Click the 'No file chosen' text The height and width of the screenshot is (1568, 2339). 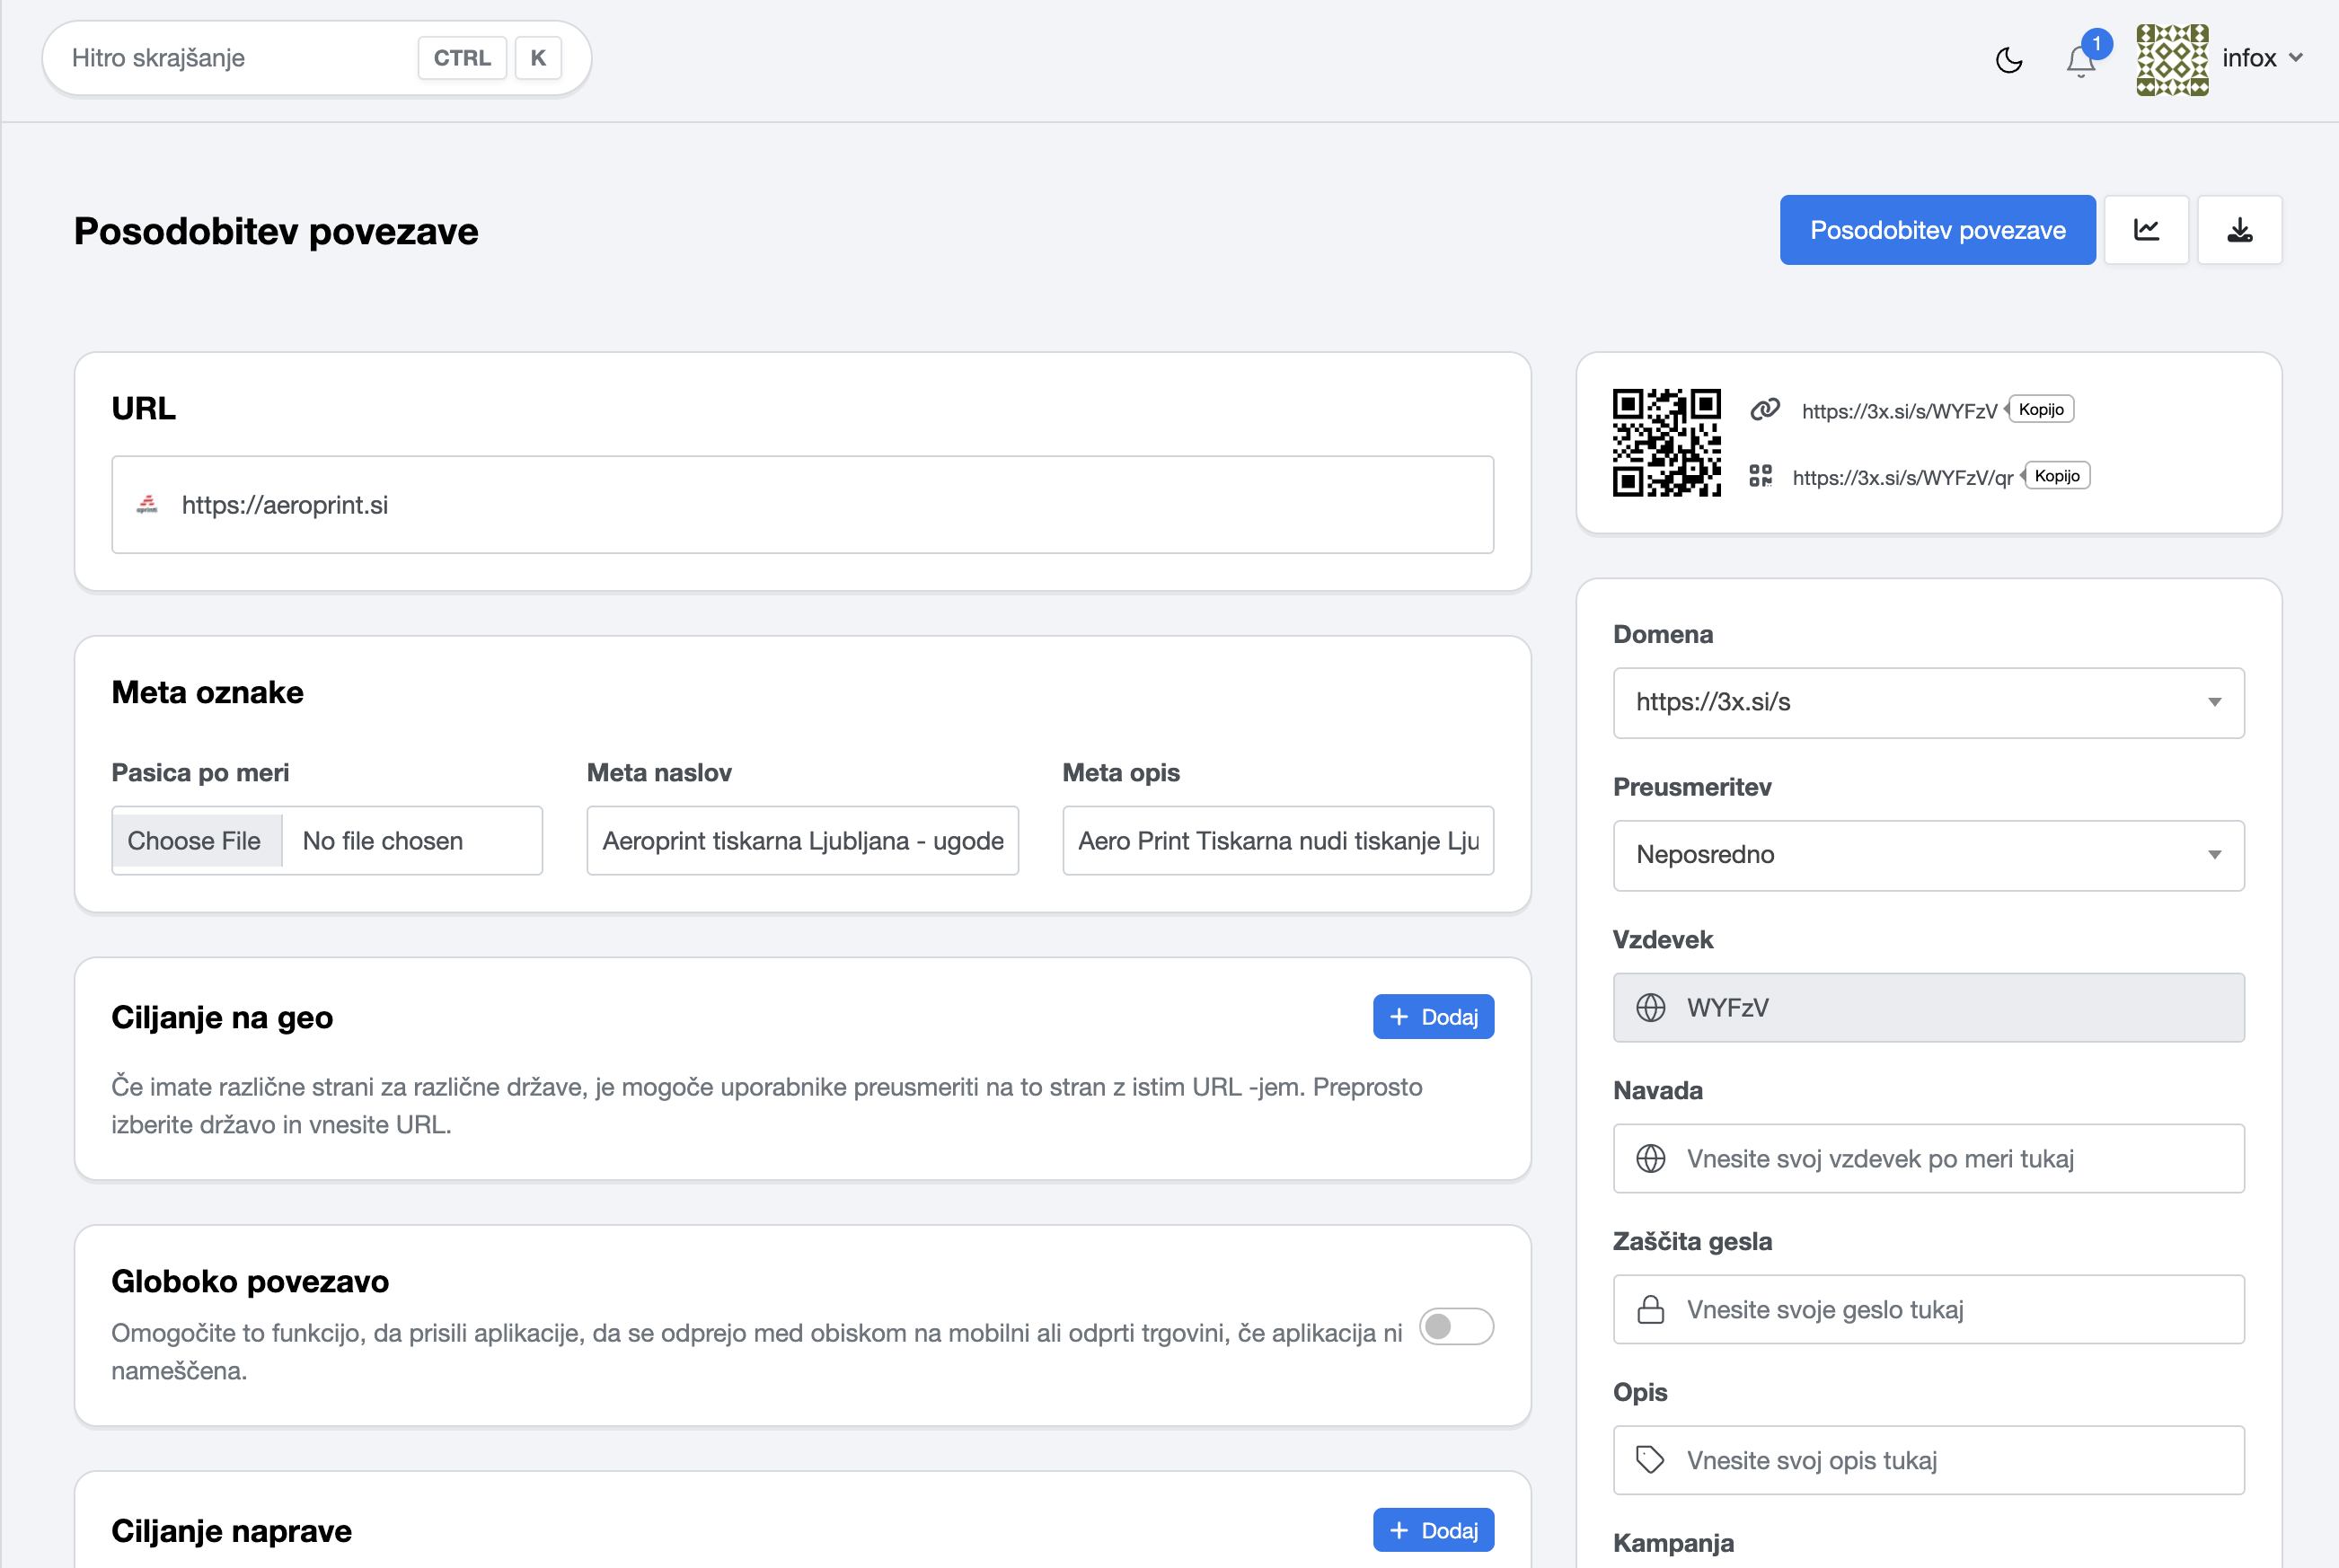383,841
